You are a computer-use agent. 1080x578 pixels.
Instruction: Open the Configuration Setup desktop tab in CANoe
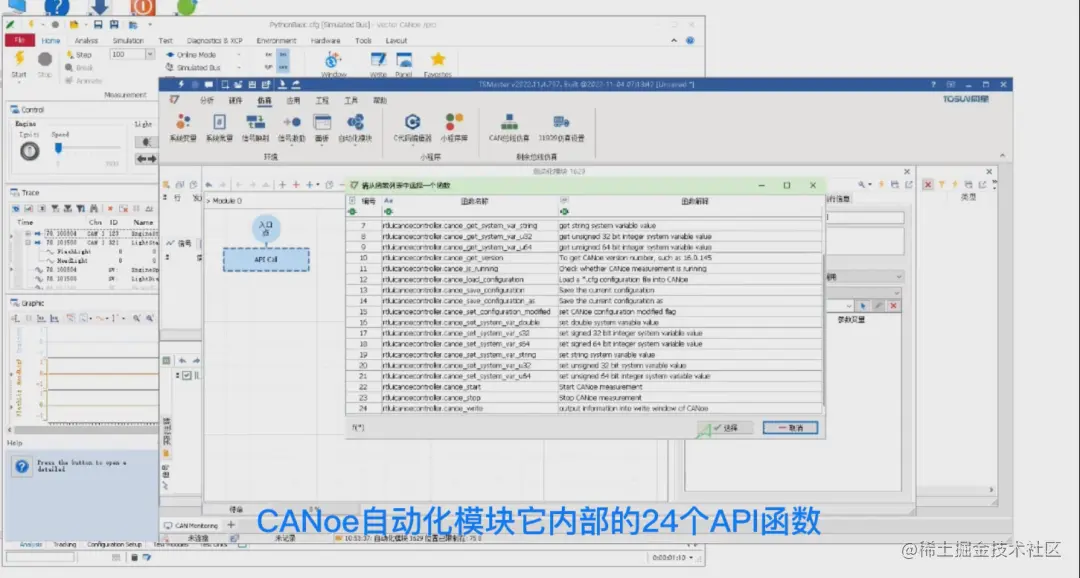coord(114,544)
